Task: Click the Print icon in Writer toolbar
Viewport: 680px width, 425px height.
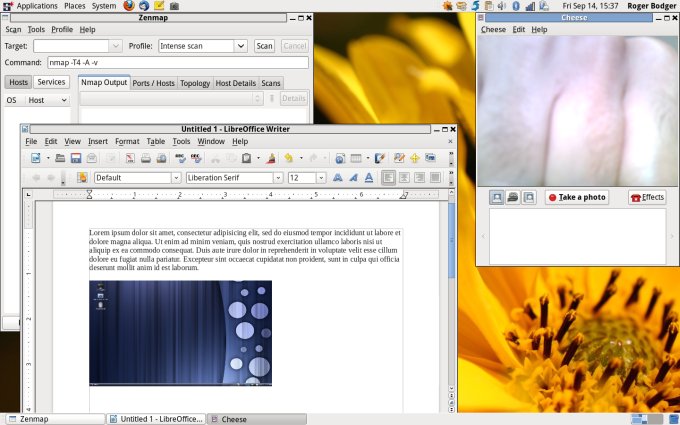Action: tap(145, 158)
